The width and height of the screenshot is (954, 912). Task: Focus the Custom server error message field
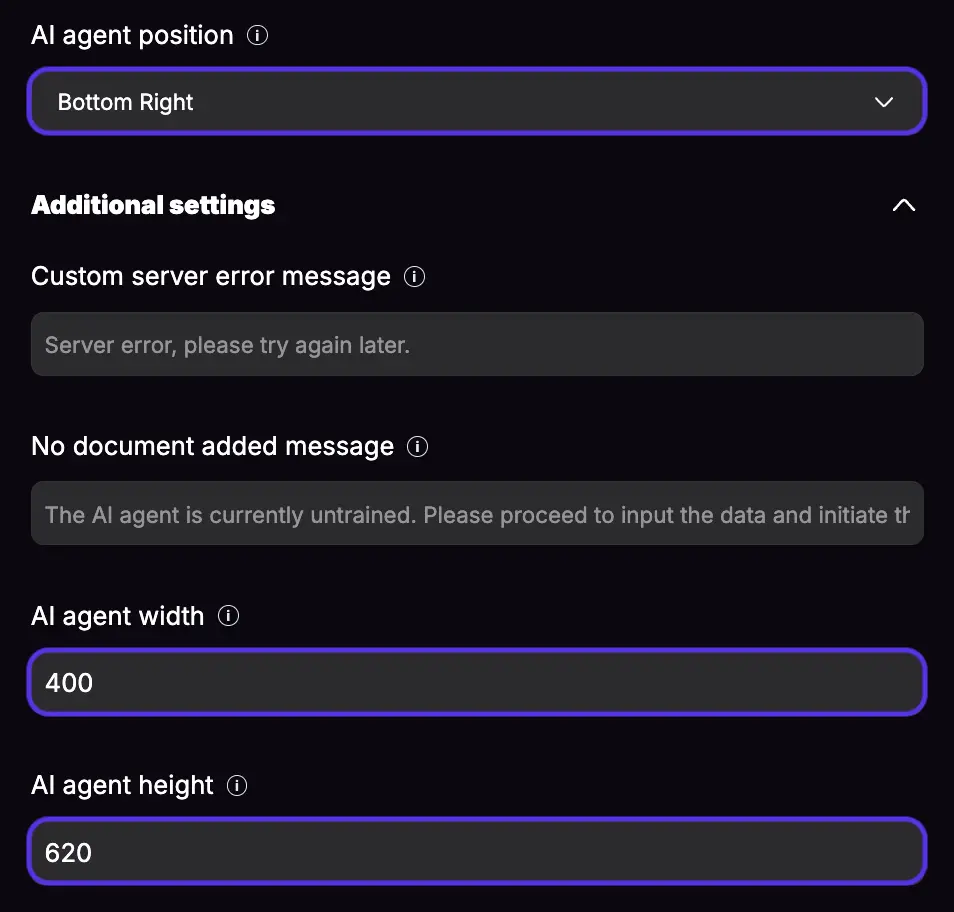pyautogui.click(x=477, y=344)
